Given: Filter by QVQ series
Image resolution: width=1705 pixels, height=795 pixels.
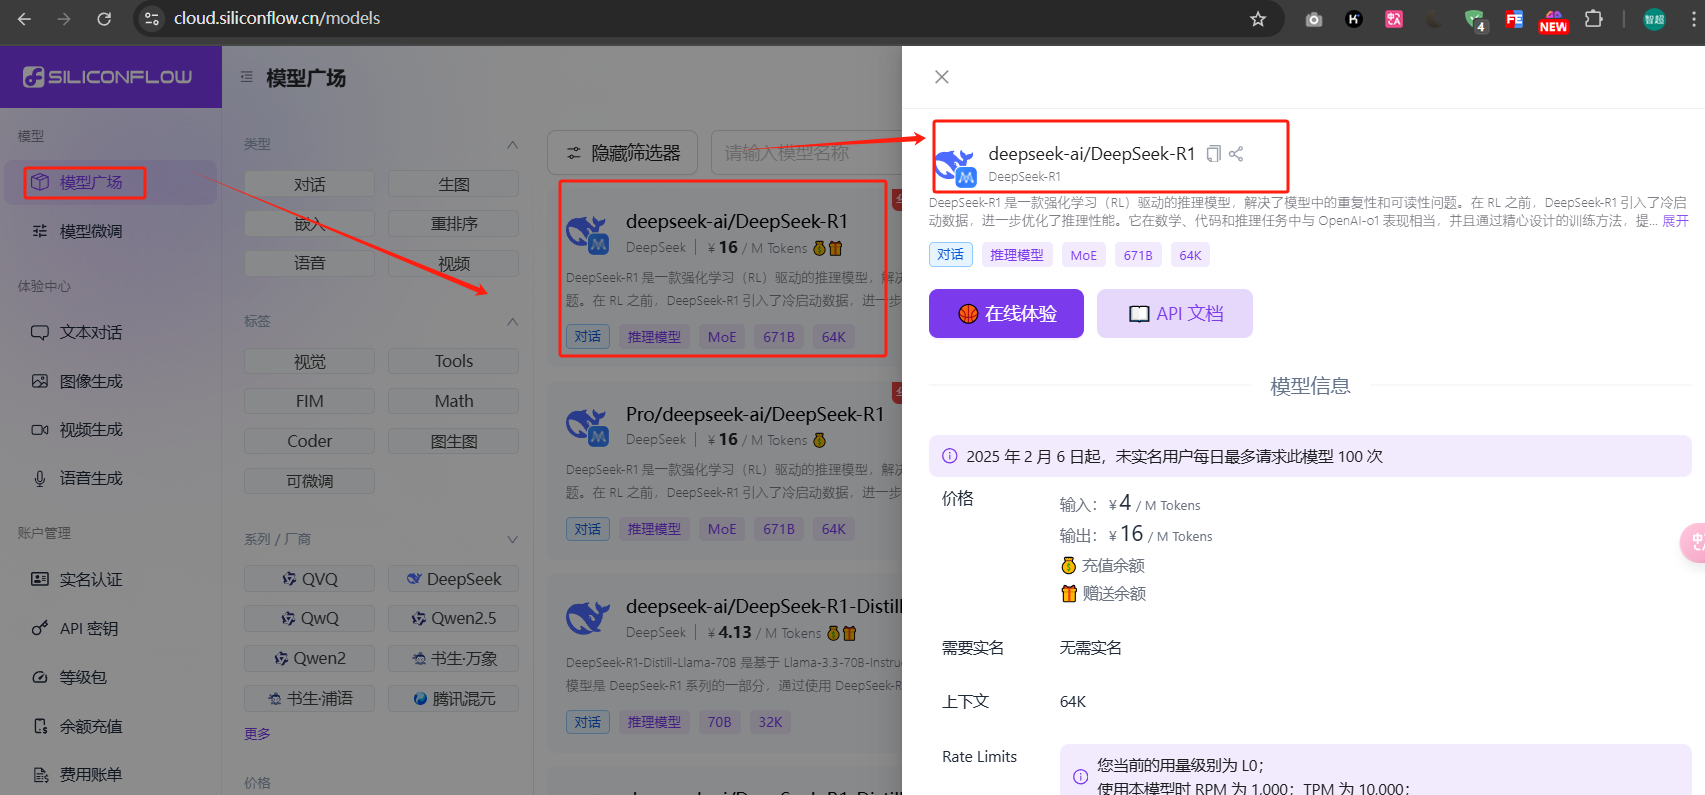Looking at the screenshot, I should [x=309, y=579].
